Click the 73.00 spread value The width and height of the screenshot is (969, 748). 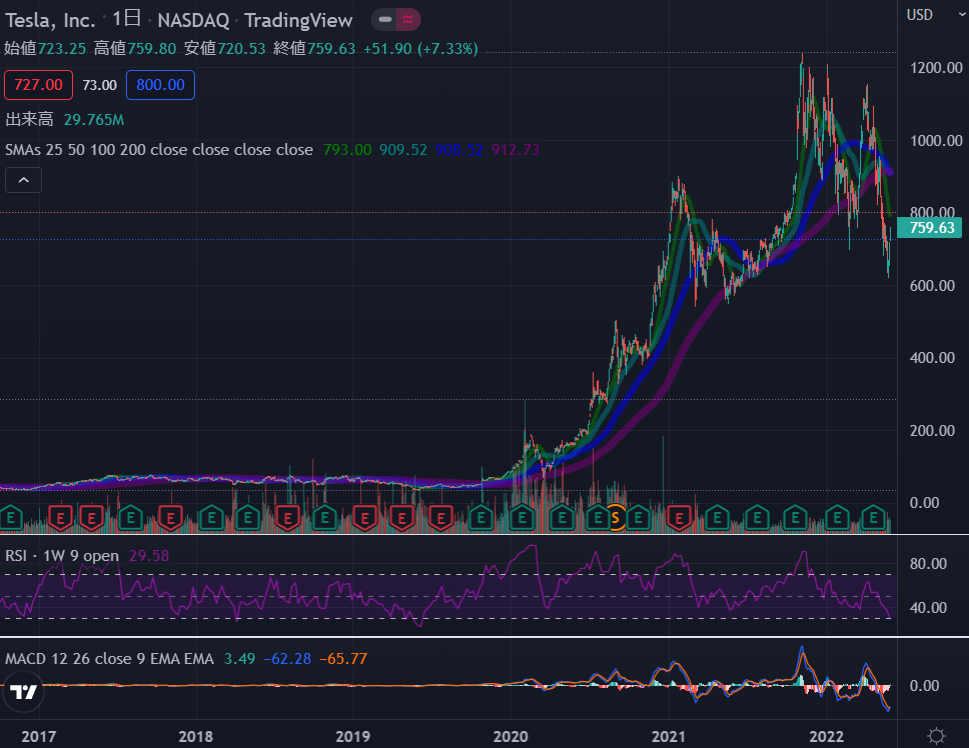pyautogui.click(x=99, y=85)
